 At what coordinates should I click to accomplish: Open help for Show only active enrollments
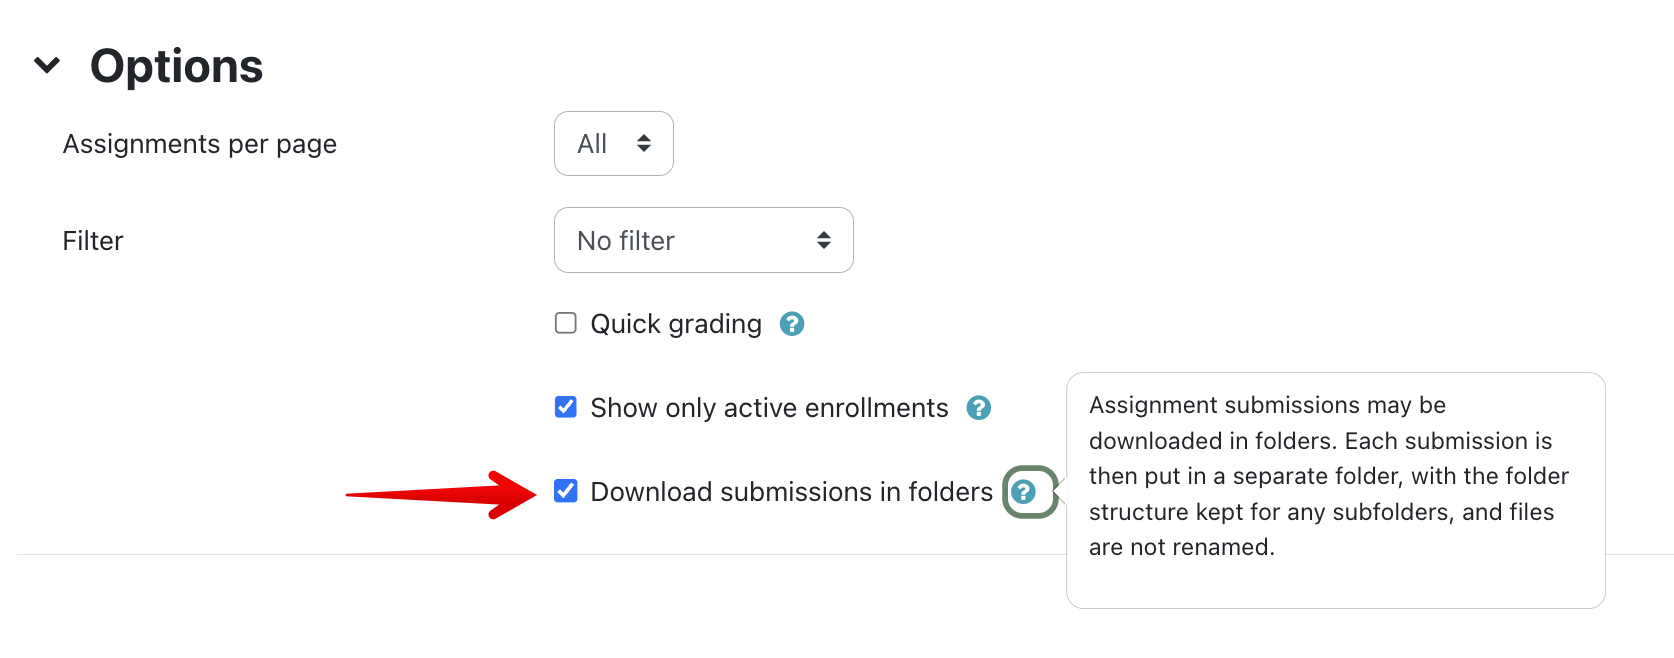[979, 408]
